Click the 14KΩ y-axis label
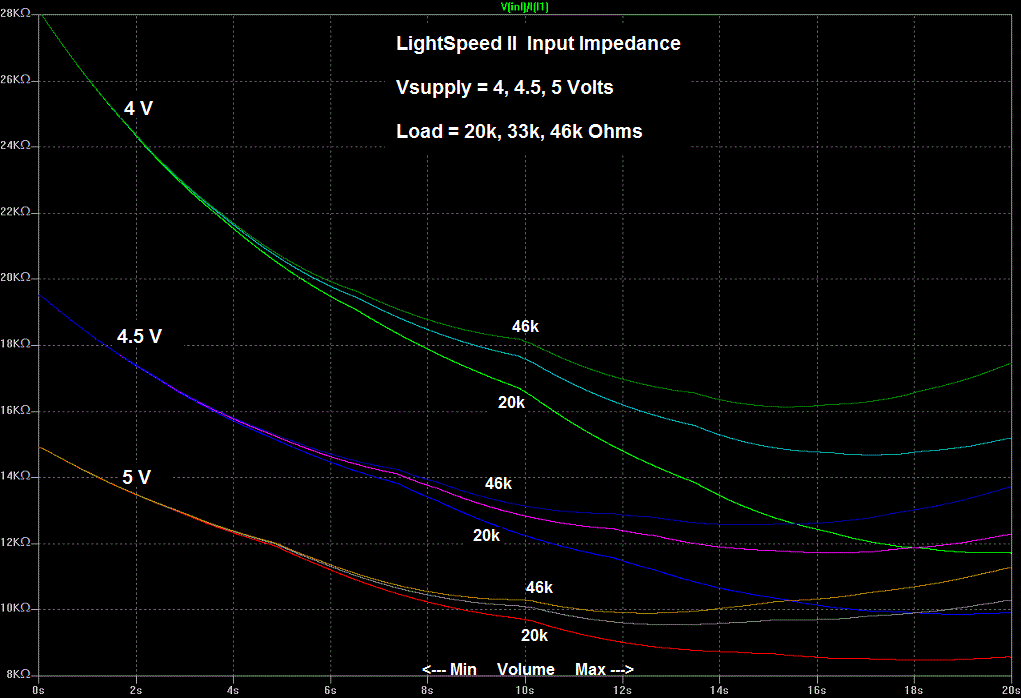The width and height of the screenshot is (1021, 698). [x=16, y=476]
